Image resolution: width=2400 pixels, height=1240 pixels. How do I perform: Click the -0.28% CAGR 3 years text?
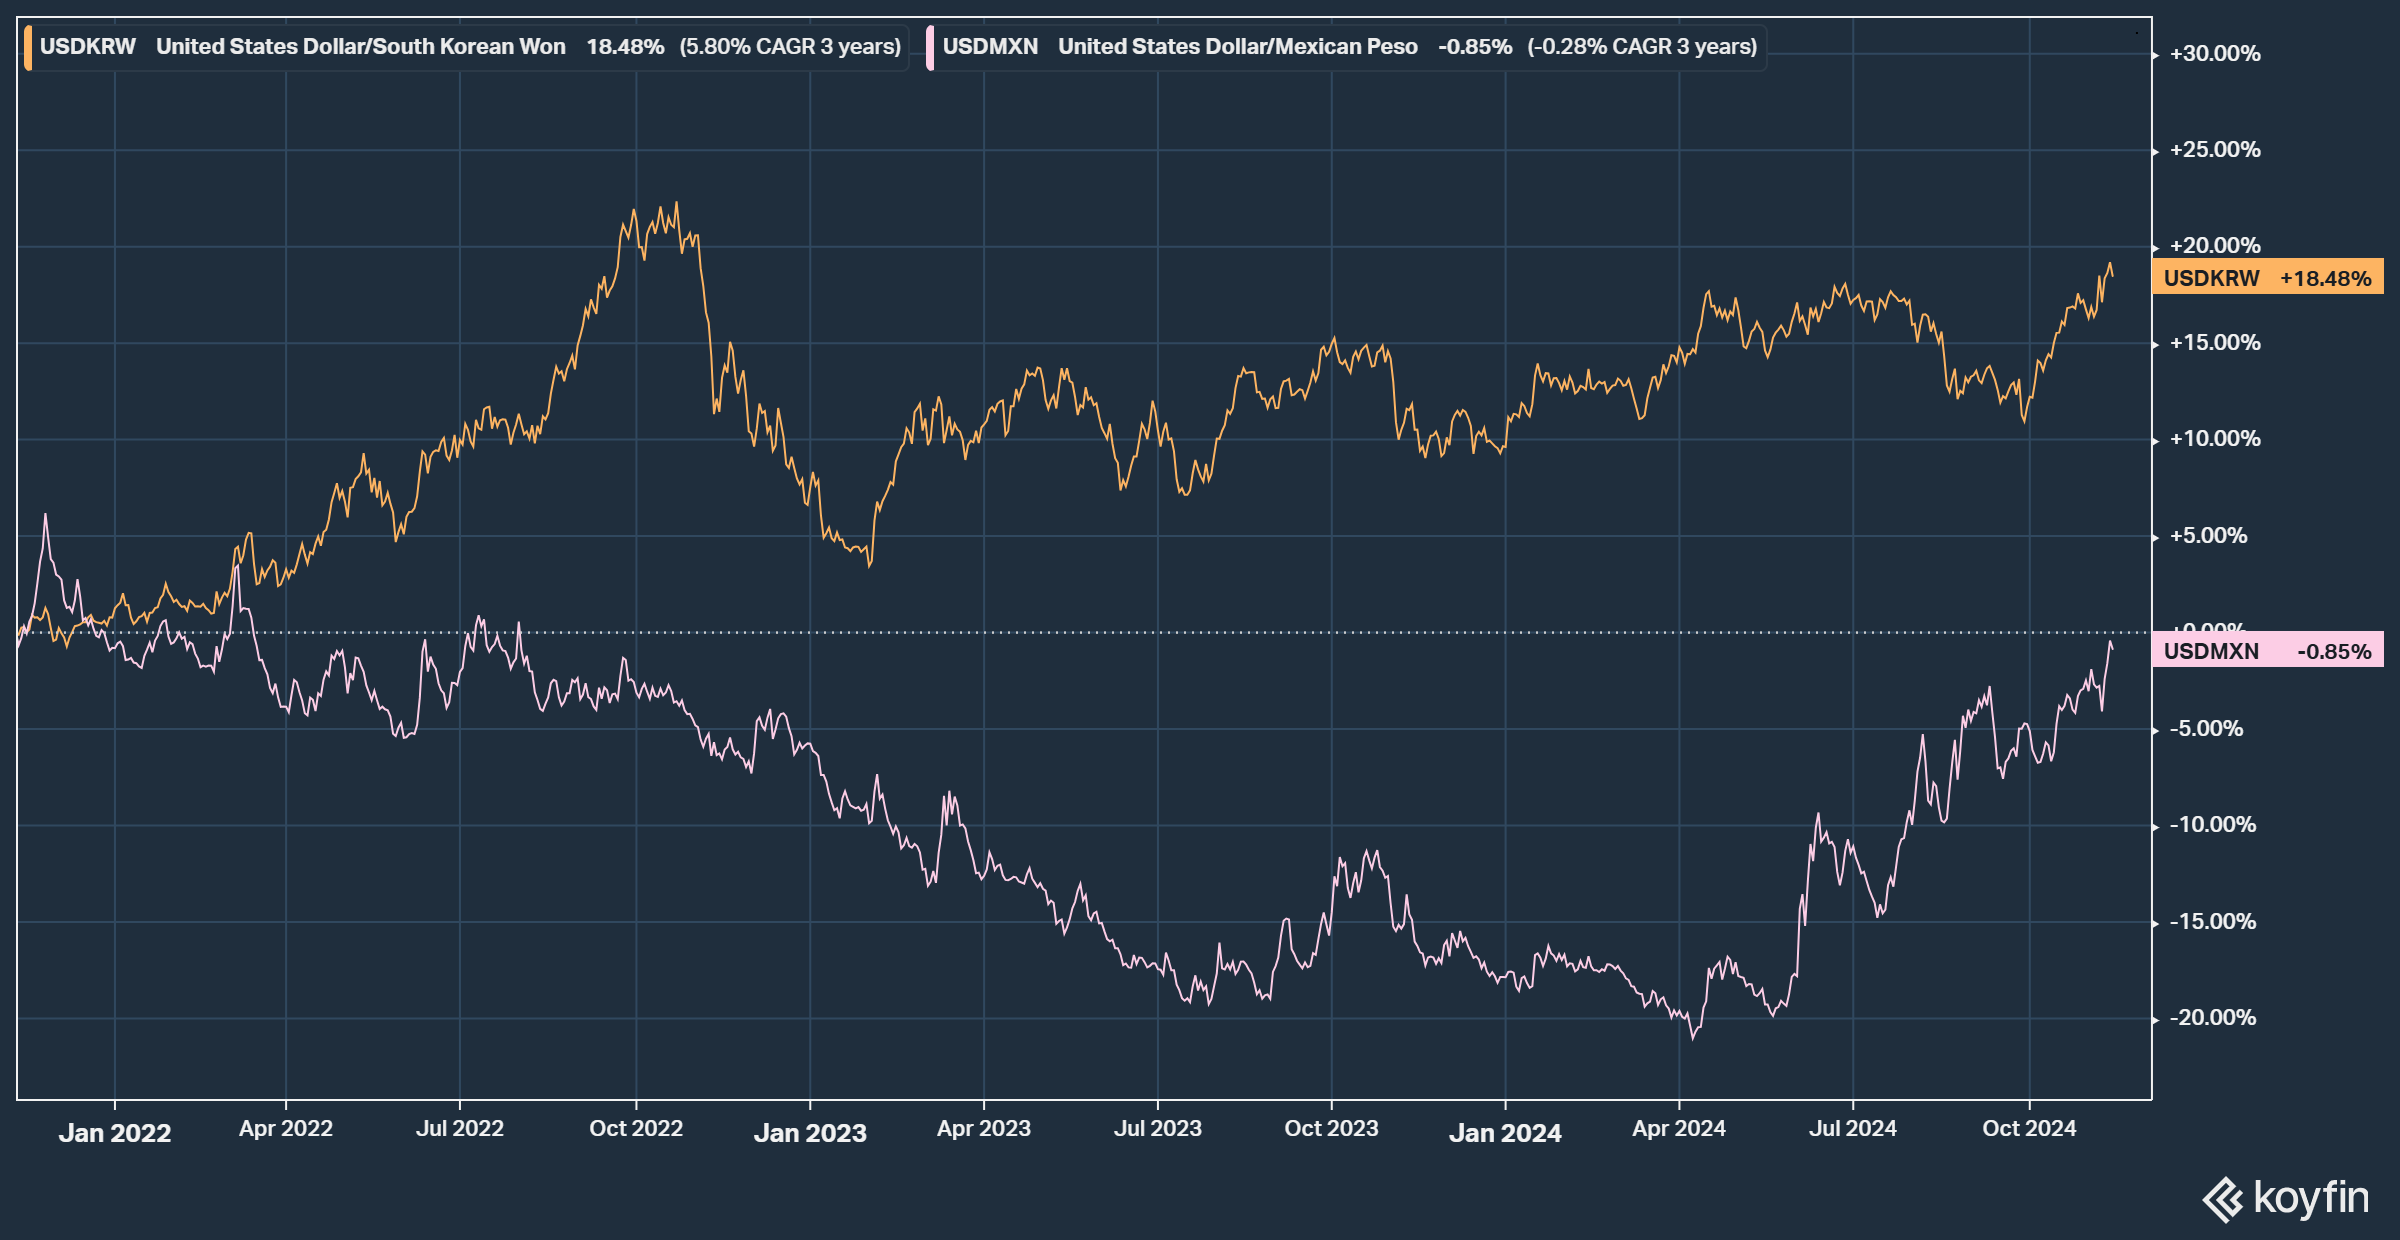pos(1642,47)
